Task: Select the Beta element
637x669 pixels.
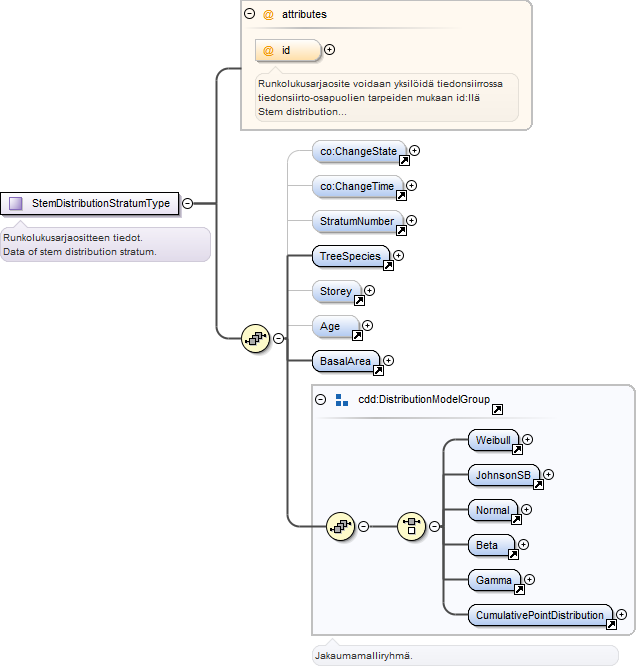Action: click(491, 545)
